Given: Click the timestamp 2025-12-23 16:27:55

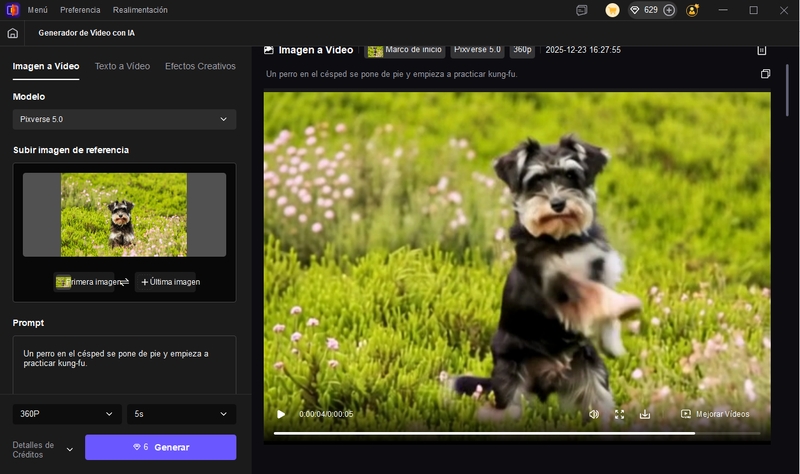Looking at the screenshot, I should tap(583, 50).
